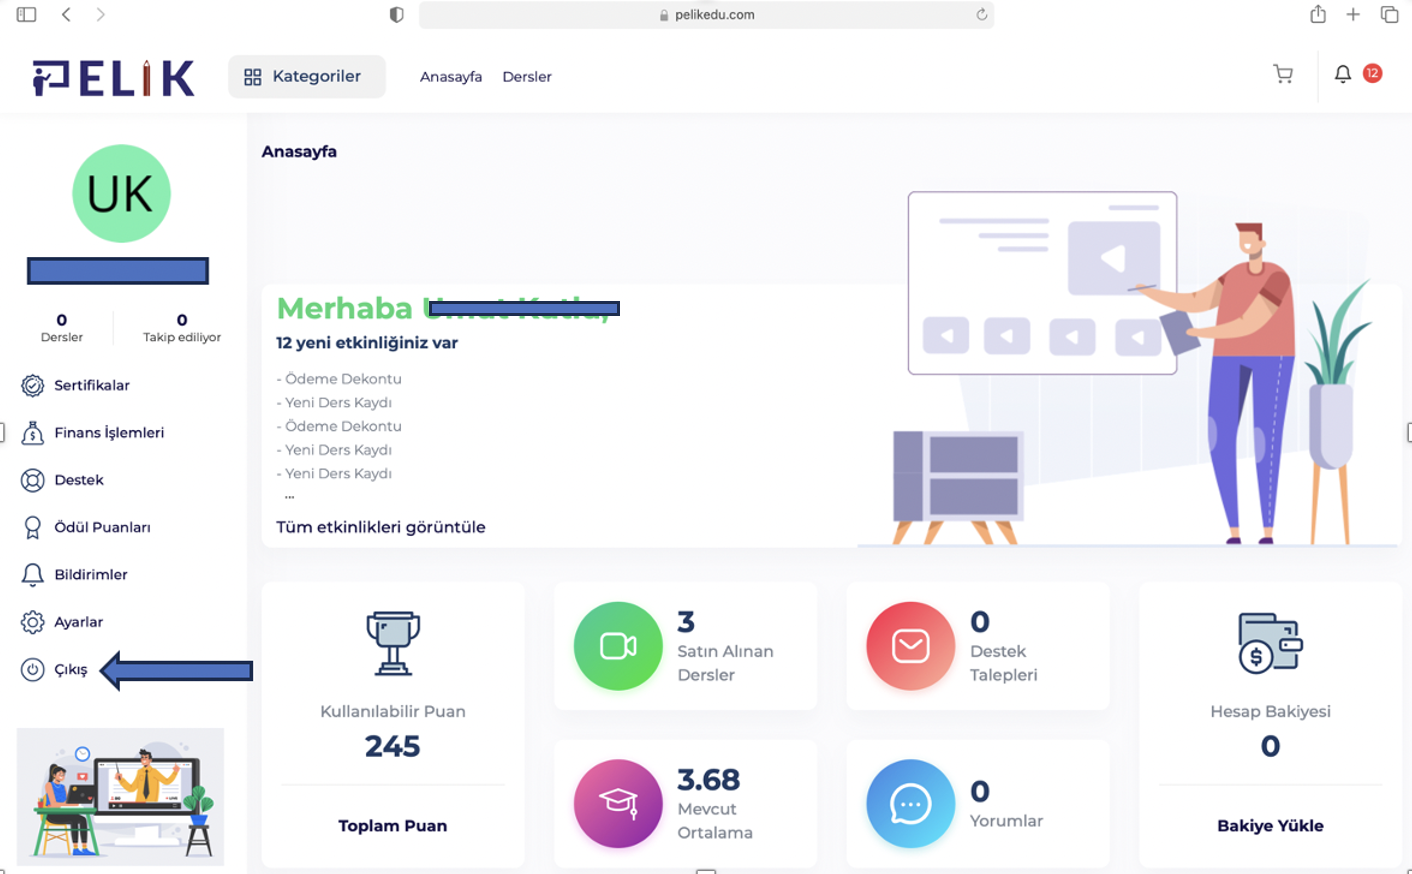The image size is (1412, 874).
Task: Click Tüm etkinlikleri görüntüle link
Action: pyautogui.click(x=380, y=527)
